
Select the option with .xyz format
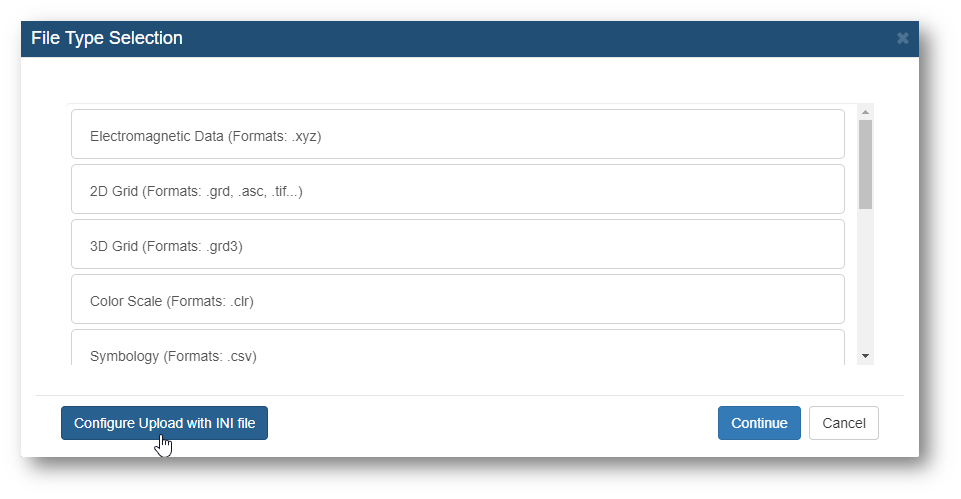(x=458, y=134)
